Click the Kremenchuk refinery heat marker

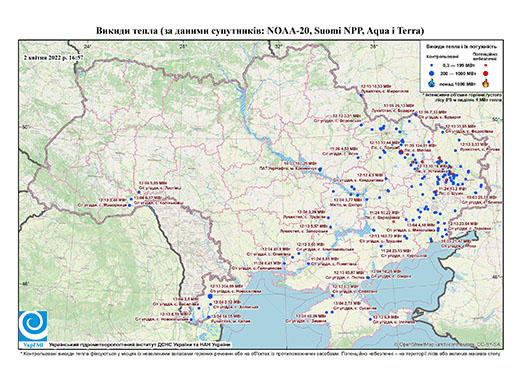320,170
